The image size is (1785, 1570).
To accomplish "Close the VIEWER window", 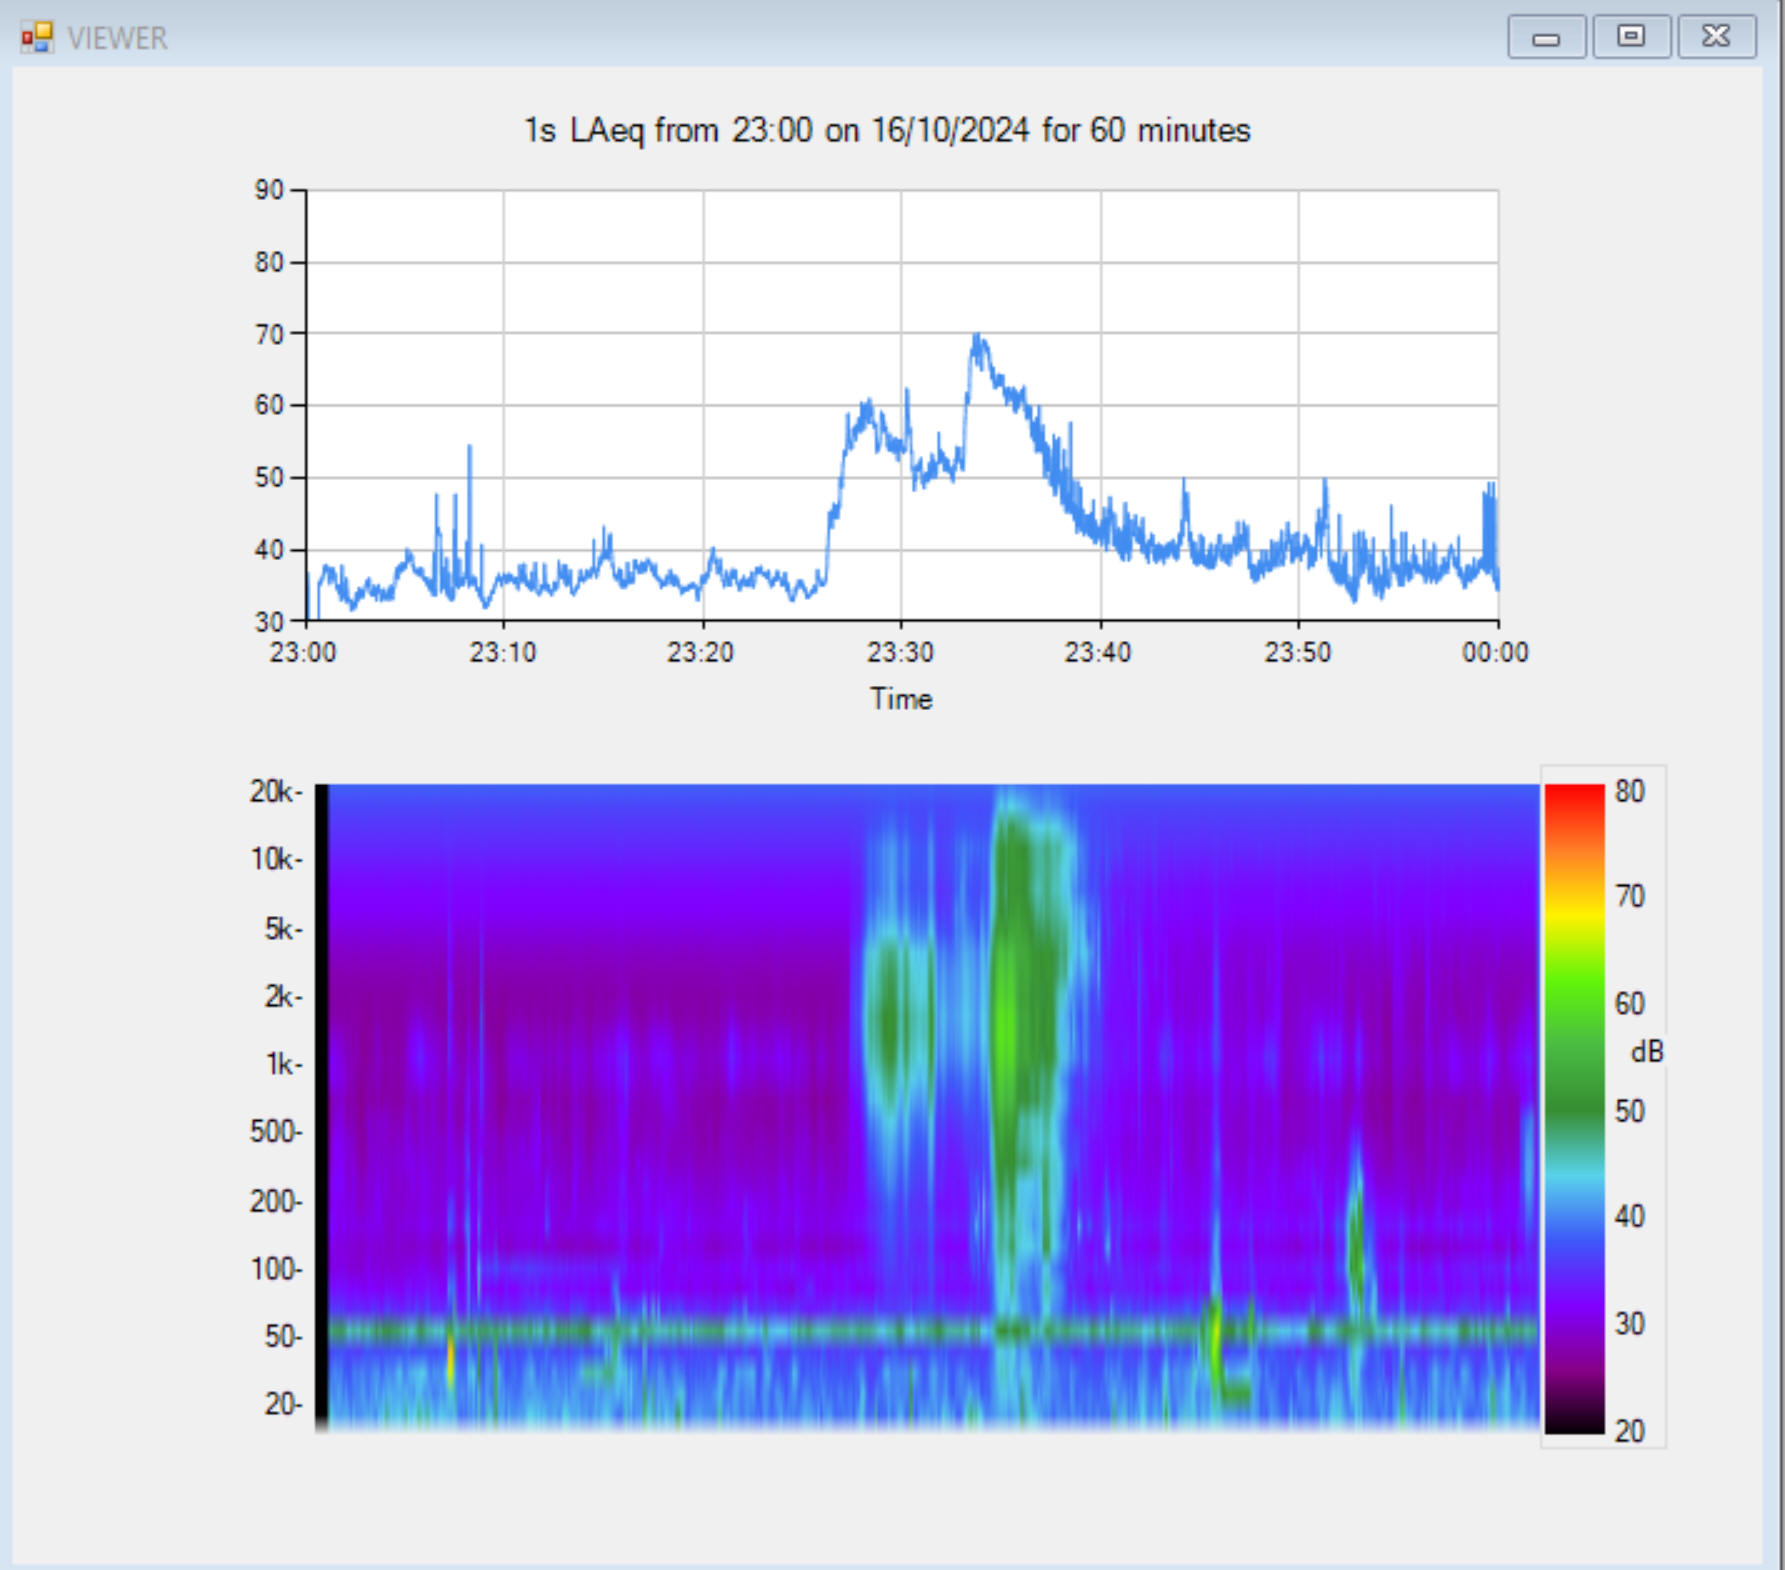I will 1716,37.
